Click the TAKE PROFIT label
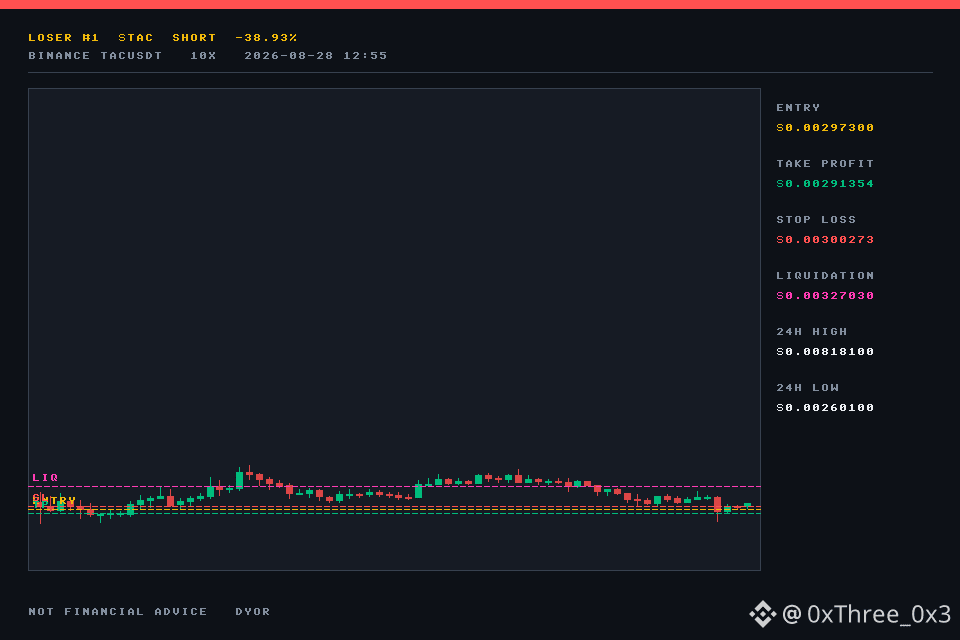960x640 pixels. (825, 164)
